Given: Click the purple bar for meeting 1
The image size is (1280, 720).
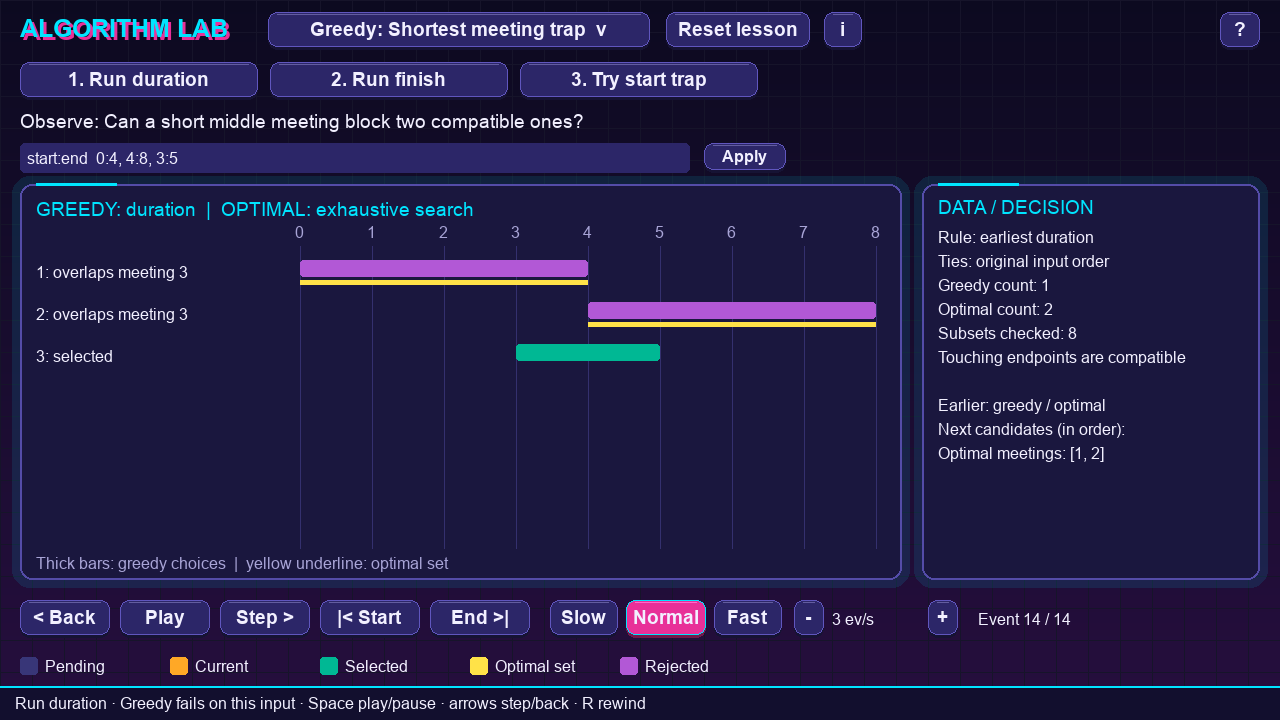Looking at the screenshot, I should [444, 268].
